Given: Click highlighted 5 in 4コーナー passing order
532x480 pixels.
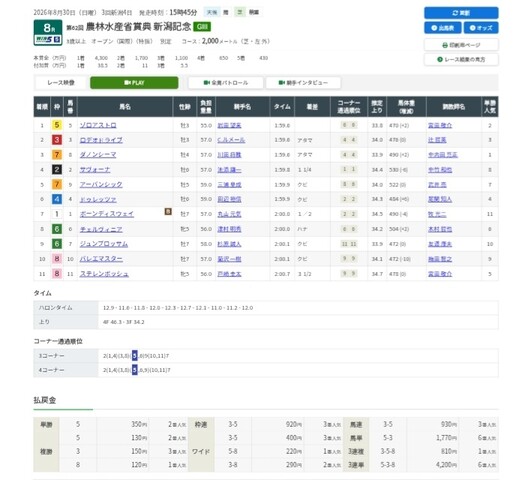Looking at the screenshot, I should point(135,370).
